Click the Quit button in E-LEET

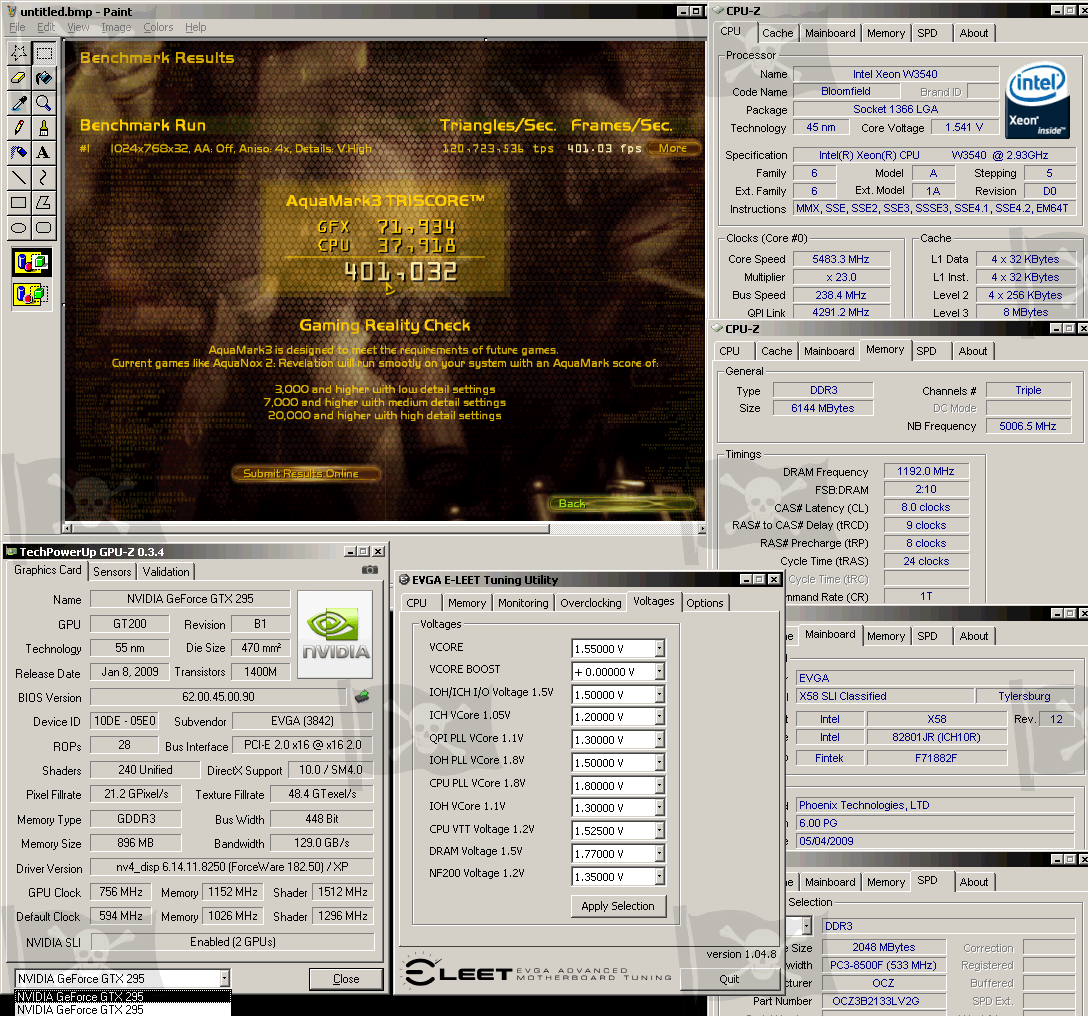click(729, 979)
